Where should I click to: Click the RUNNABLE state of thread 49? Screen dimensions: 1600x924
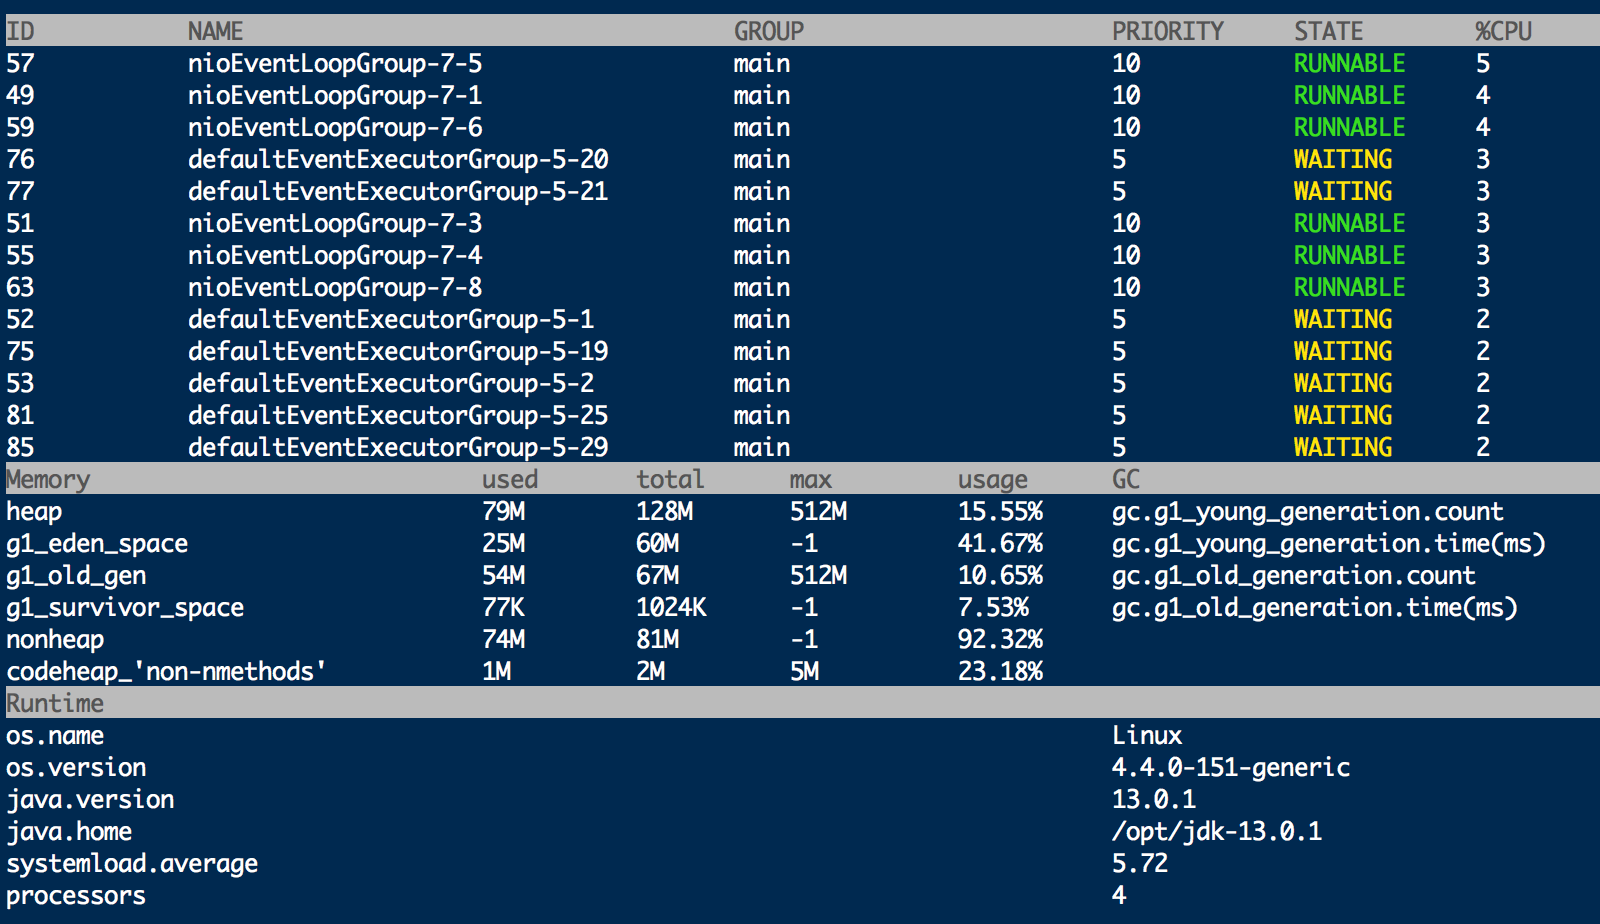[x=1350, y=95]
